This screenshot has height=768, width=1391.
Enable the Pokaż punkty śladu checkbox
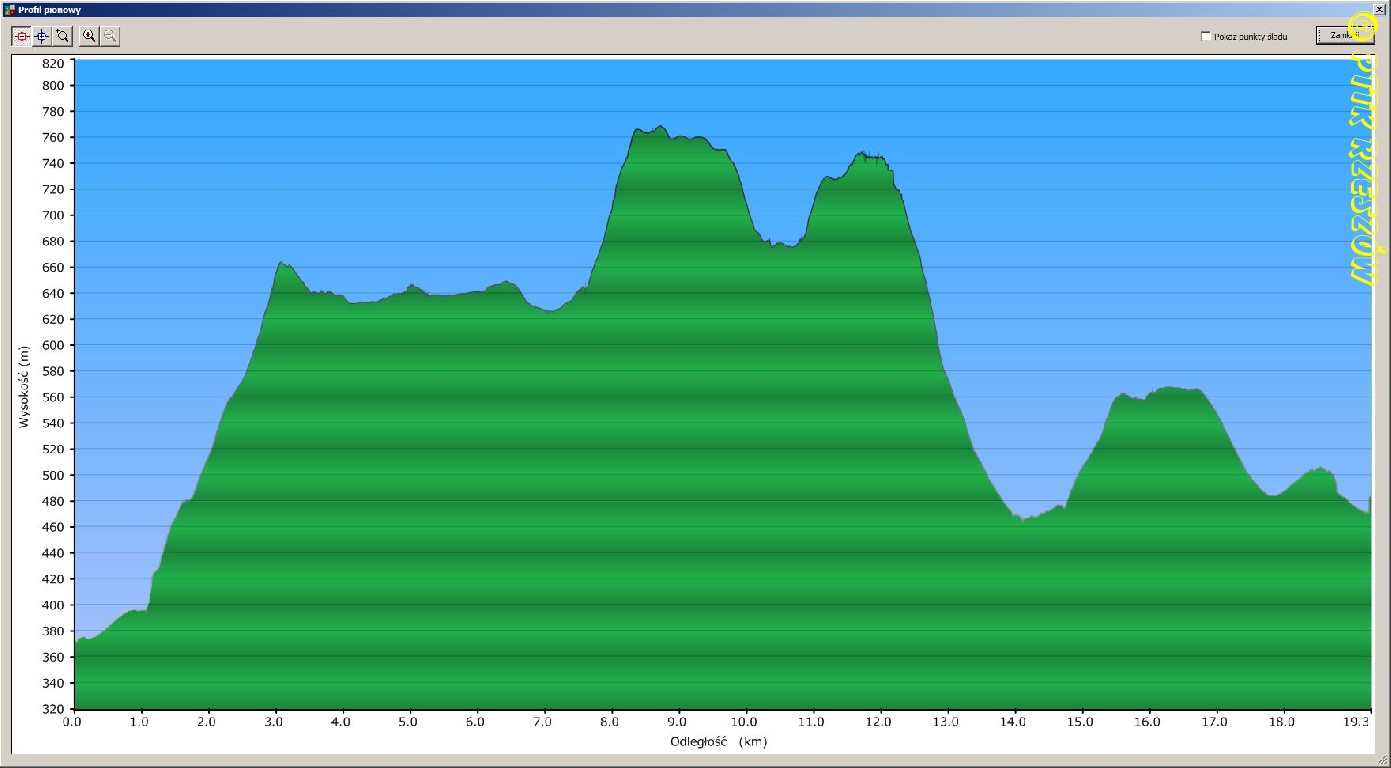1206,36
